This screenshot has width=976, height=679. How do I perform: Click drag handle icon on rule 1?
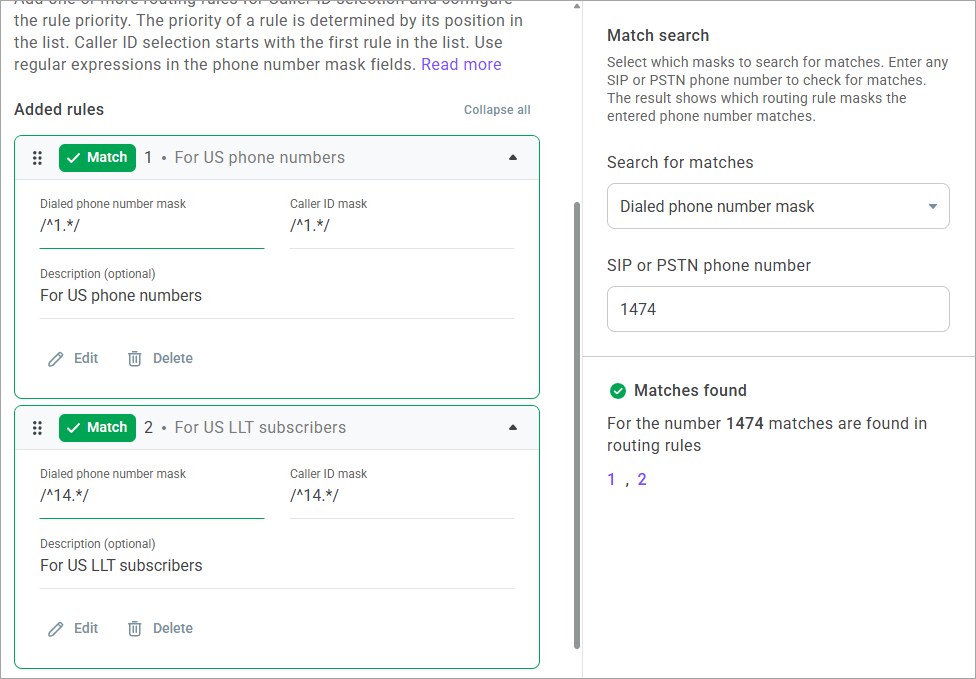coord(37,158)
